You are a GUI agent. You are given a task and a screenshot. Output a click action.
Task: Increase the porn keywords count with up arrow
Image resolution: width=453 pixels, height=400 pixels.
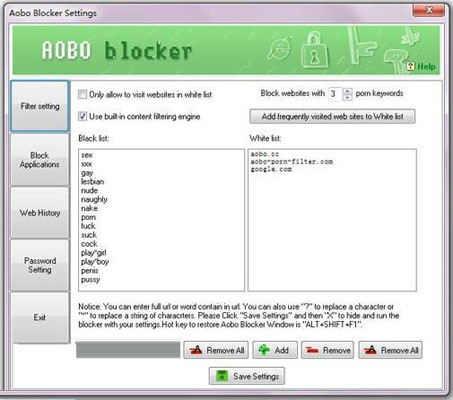click(x=347, y=91)
